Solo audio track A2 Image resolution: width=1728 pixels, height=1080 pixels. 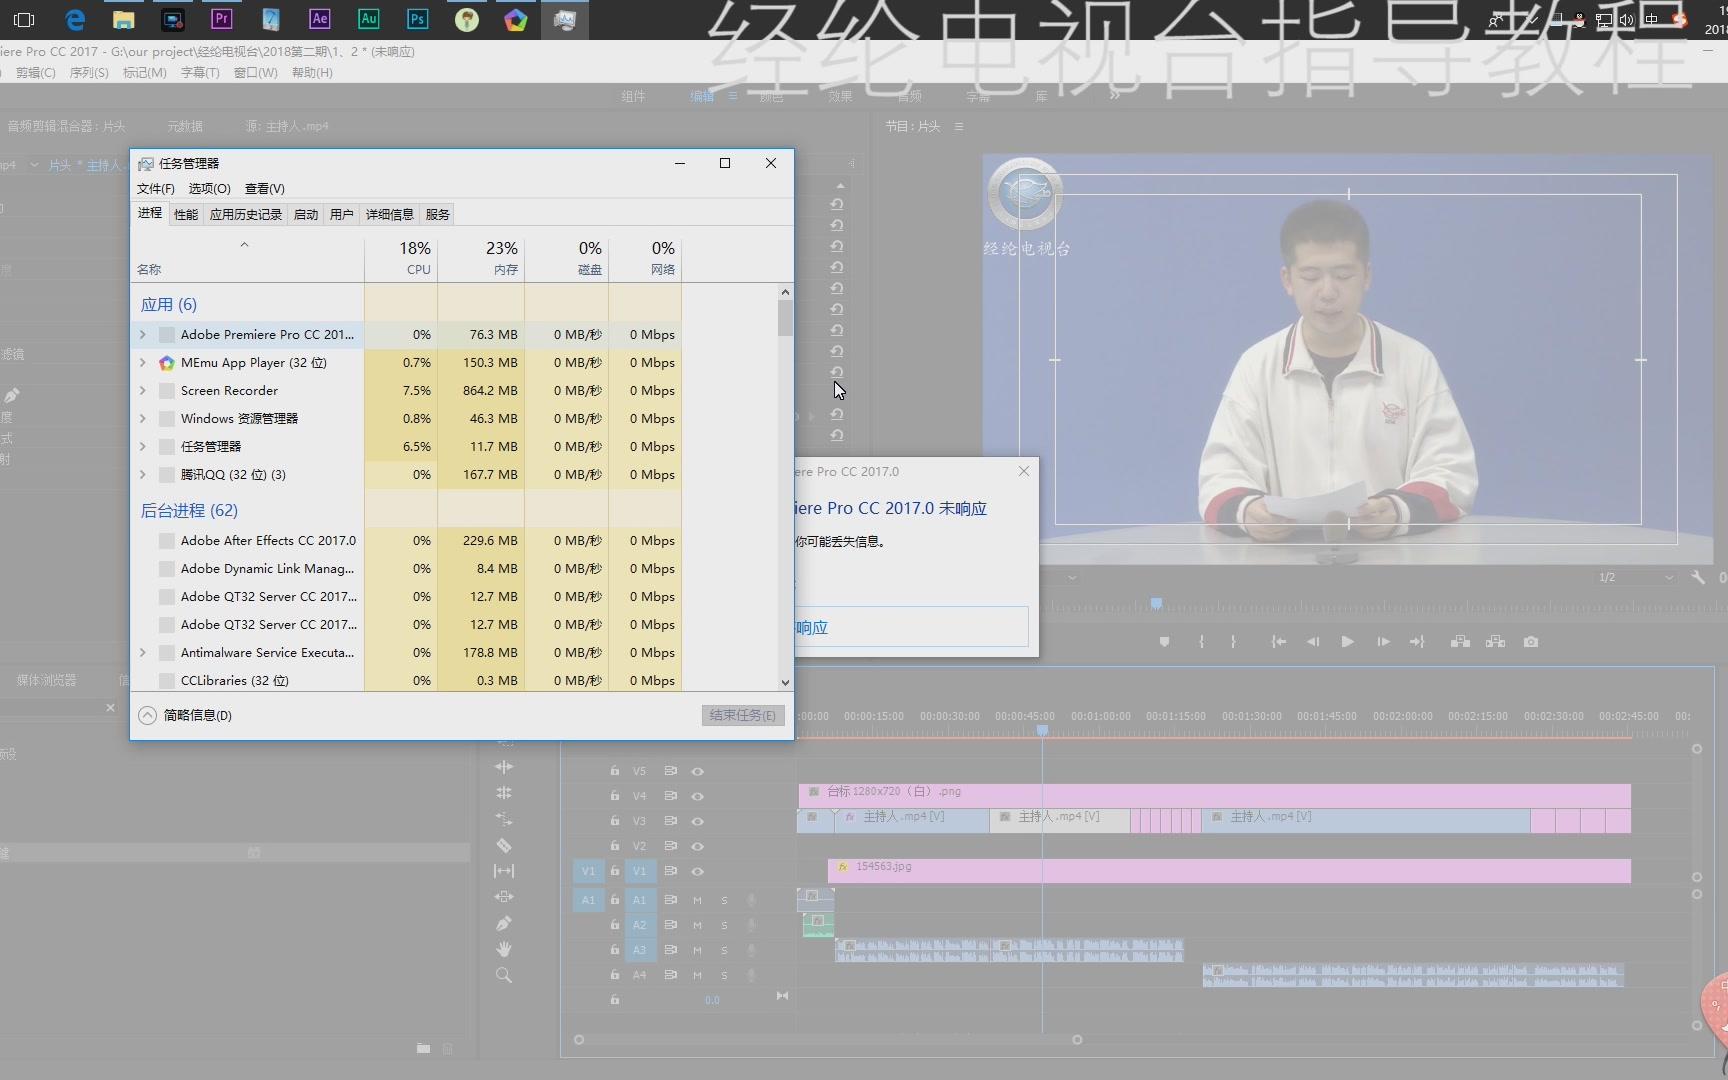725,925
